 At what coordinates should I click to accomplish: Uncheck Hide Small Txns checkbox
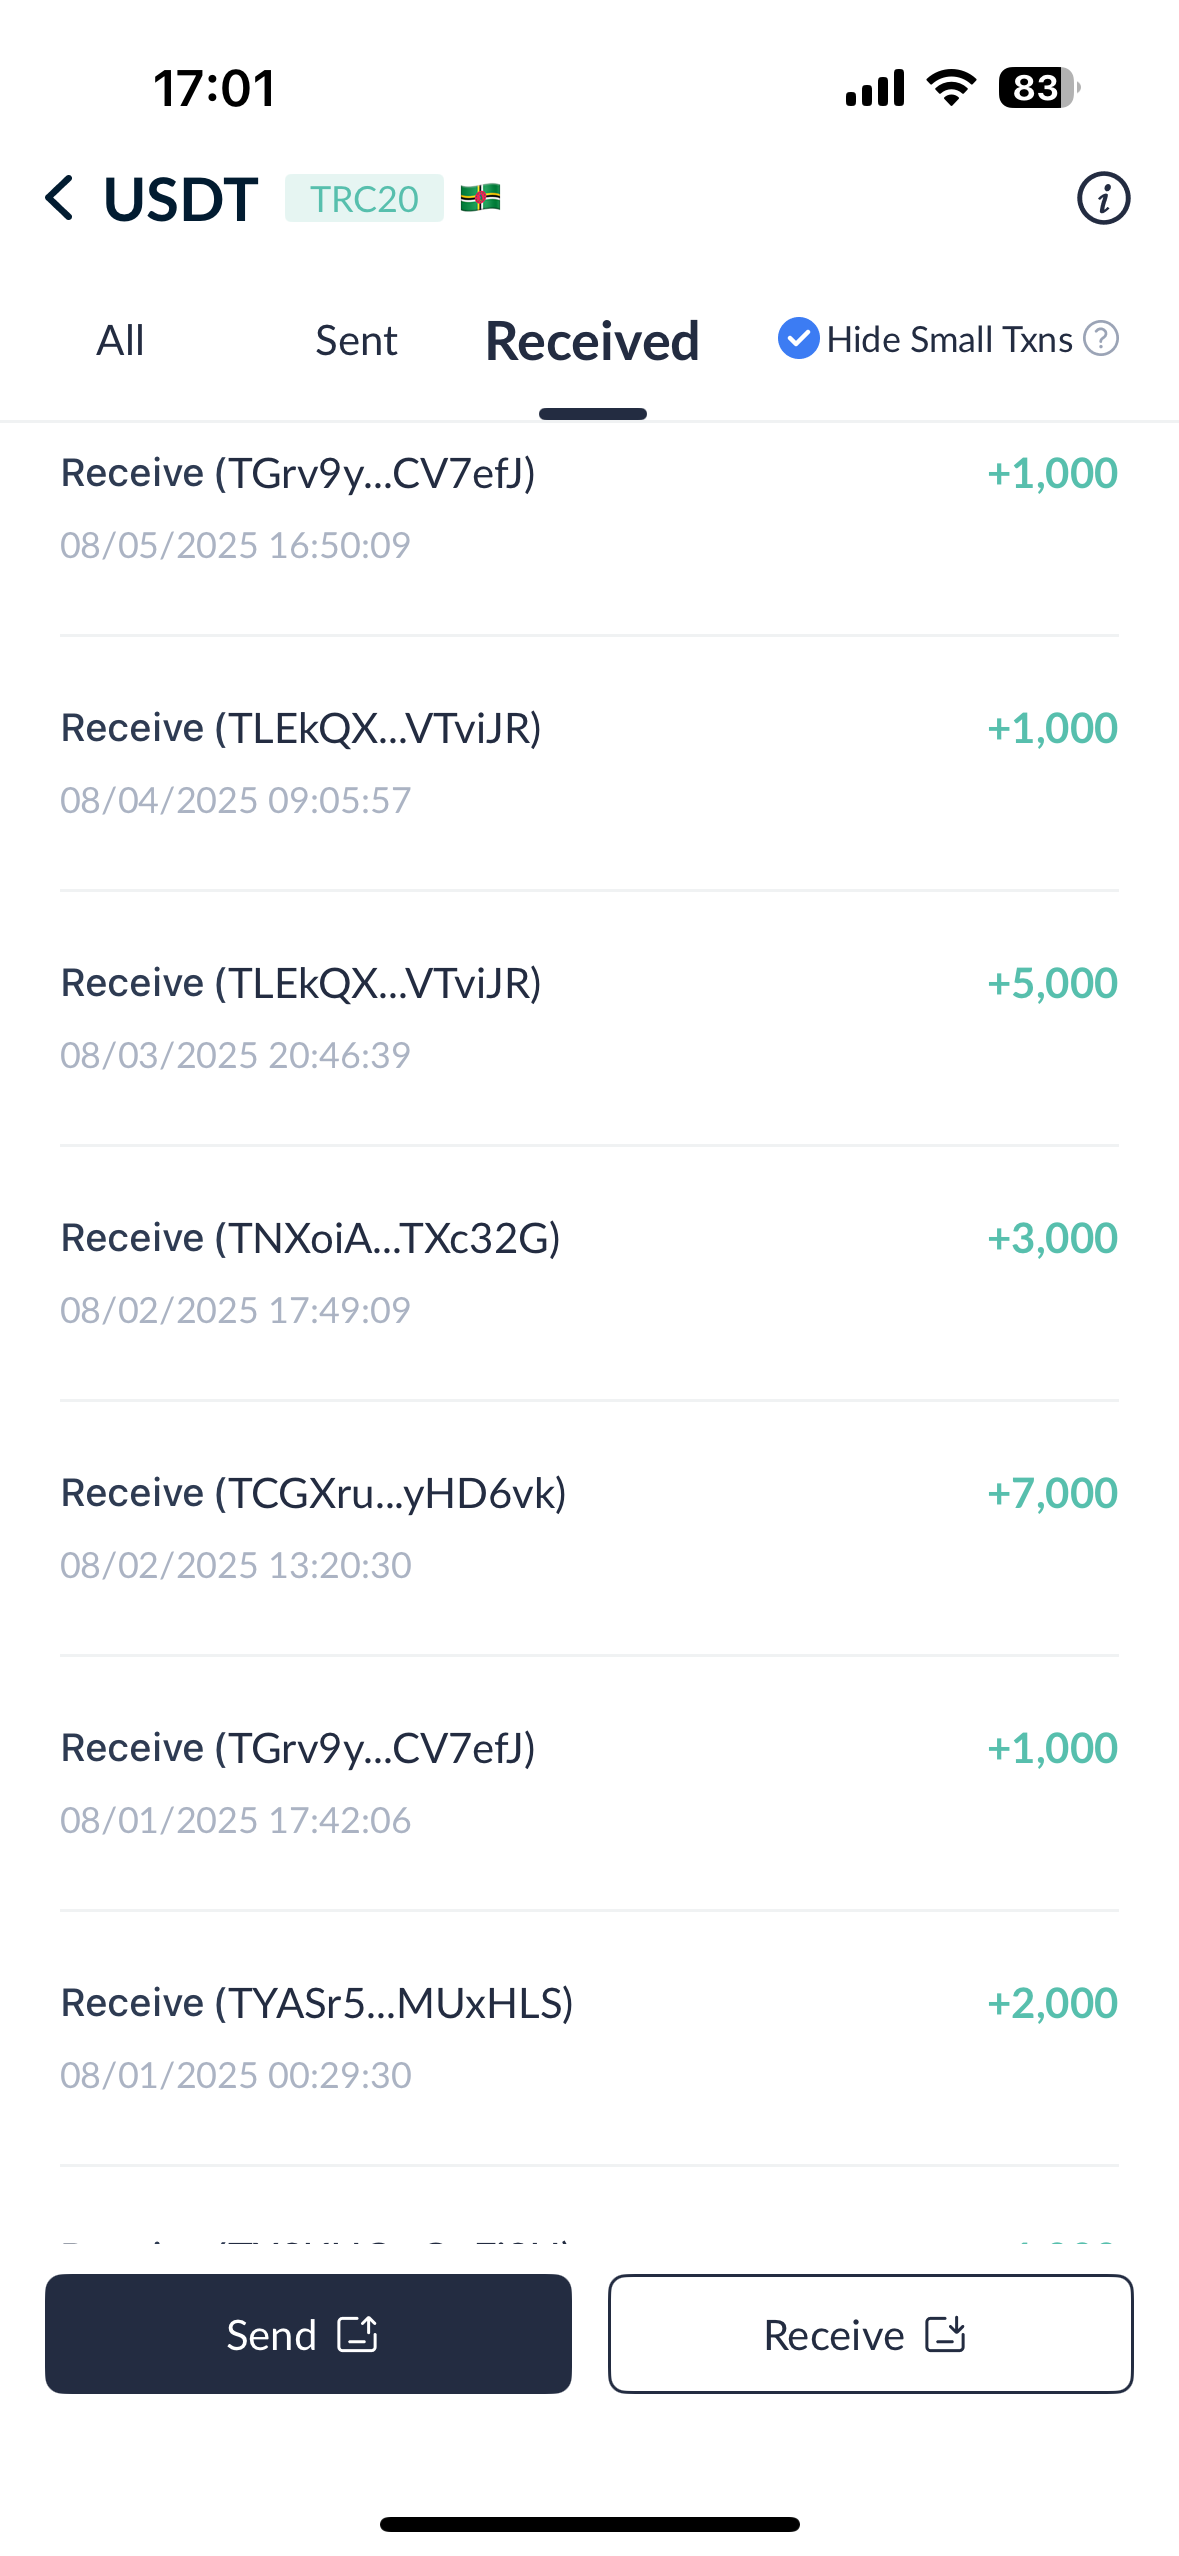click(x=798, y=339)
